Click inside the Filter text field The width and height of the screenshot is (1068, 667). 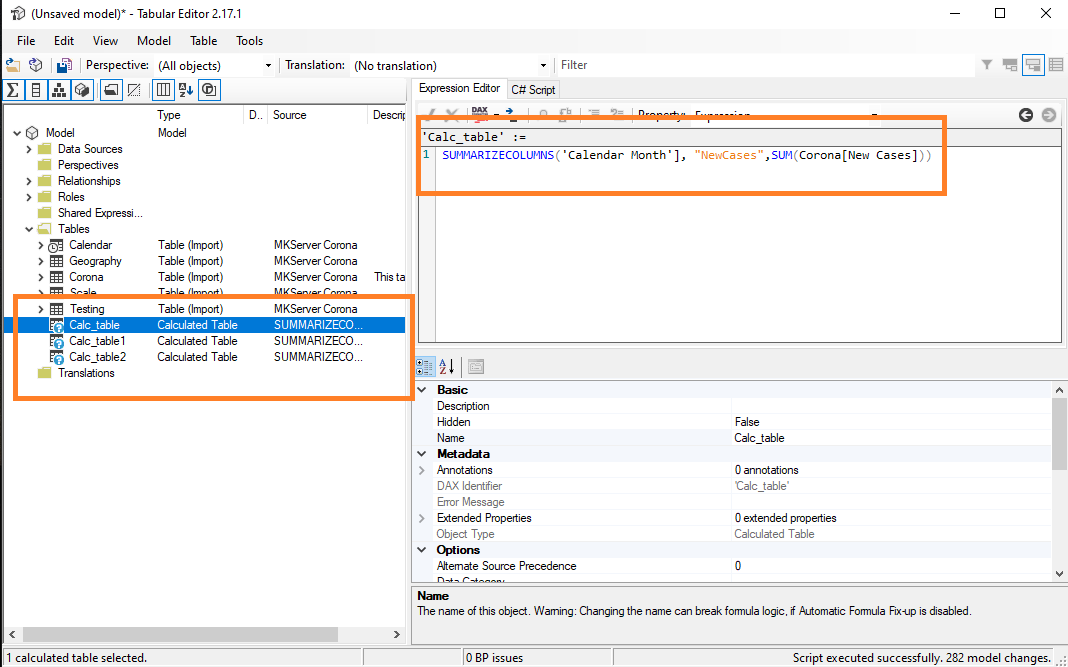(766, 65)
